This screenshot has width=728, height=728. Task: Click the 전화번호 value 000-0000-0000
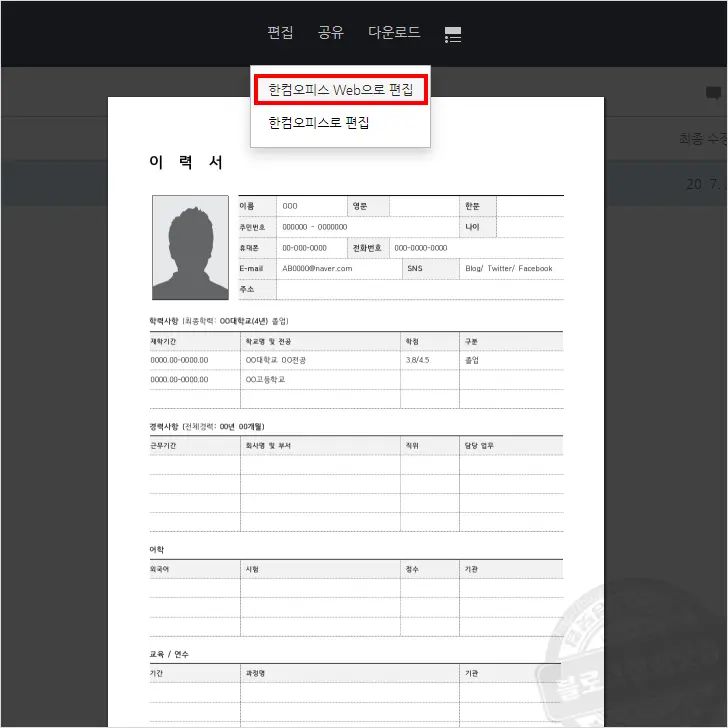[421, 248]
